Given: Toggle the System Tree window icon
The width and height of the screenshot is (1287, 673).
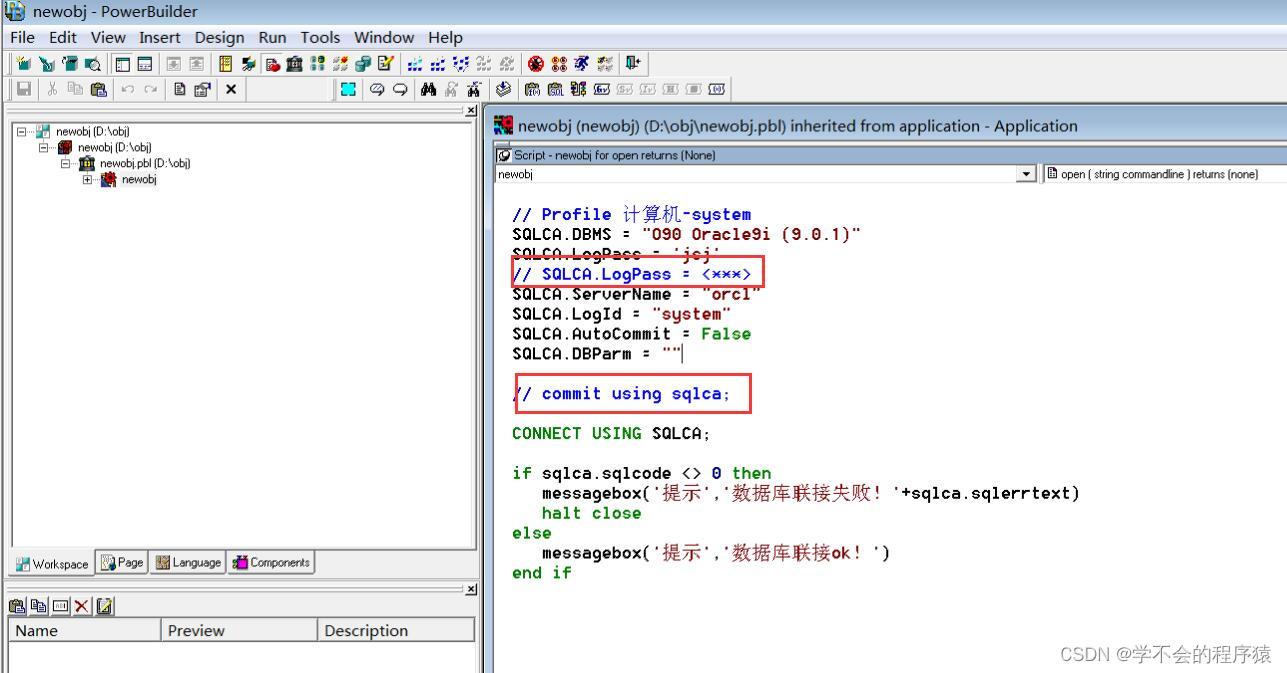Looking at the screenshot, I should 122,64.
